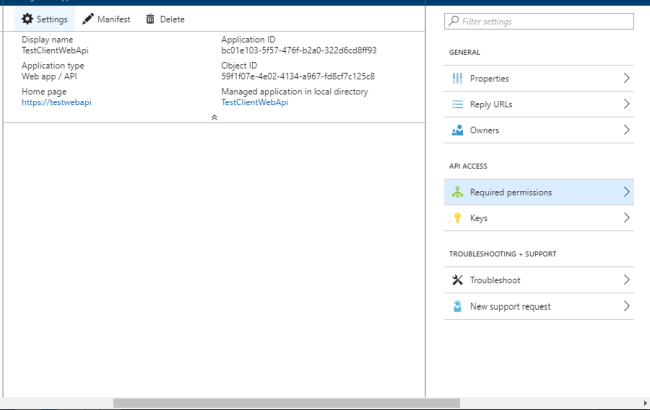This screenshot has height=410, width=650.
Task: Click the scrollbar right arrow
Action: tap(645, 403)
